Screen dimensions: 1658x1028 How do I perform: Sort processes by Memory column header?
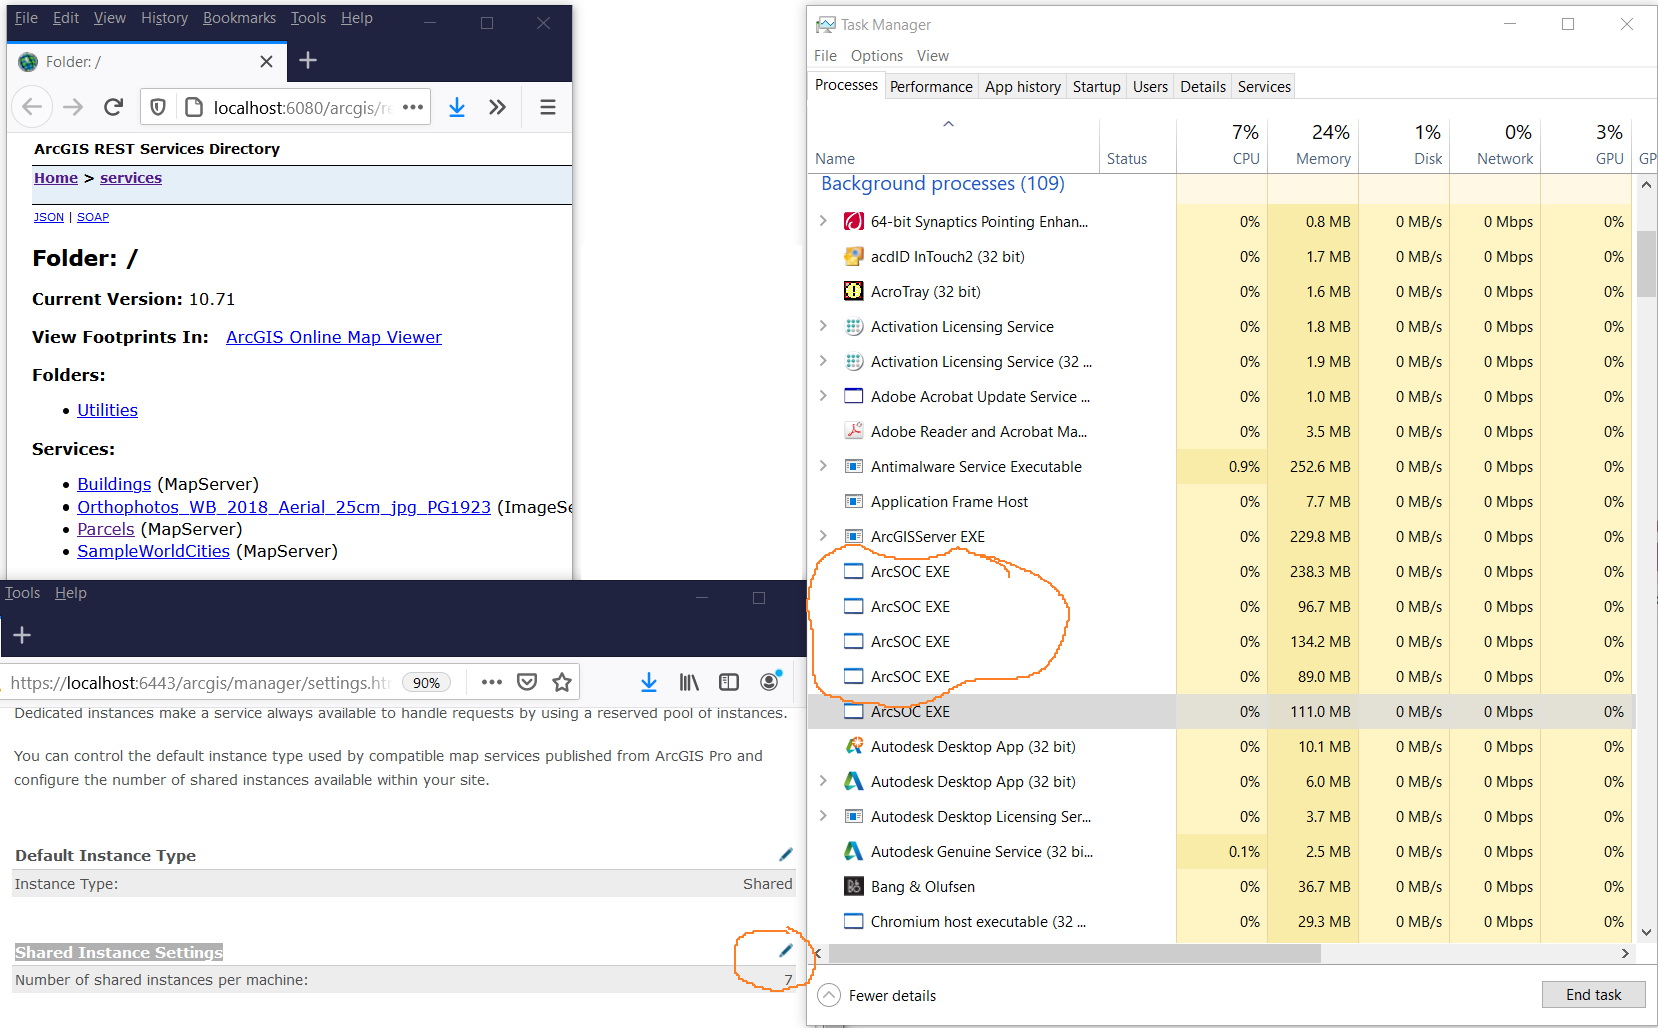(x=1312, y=145)
